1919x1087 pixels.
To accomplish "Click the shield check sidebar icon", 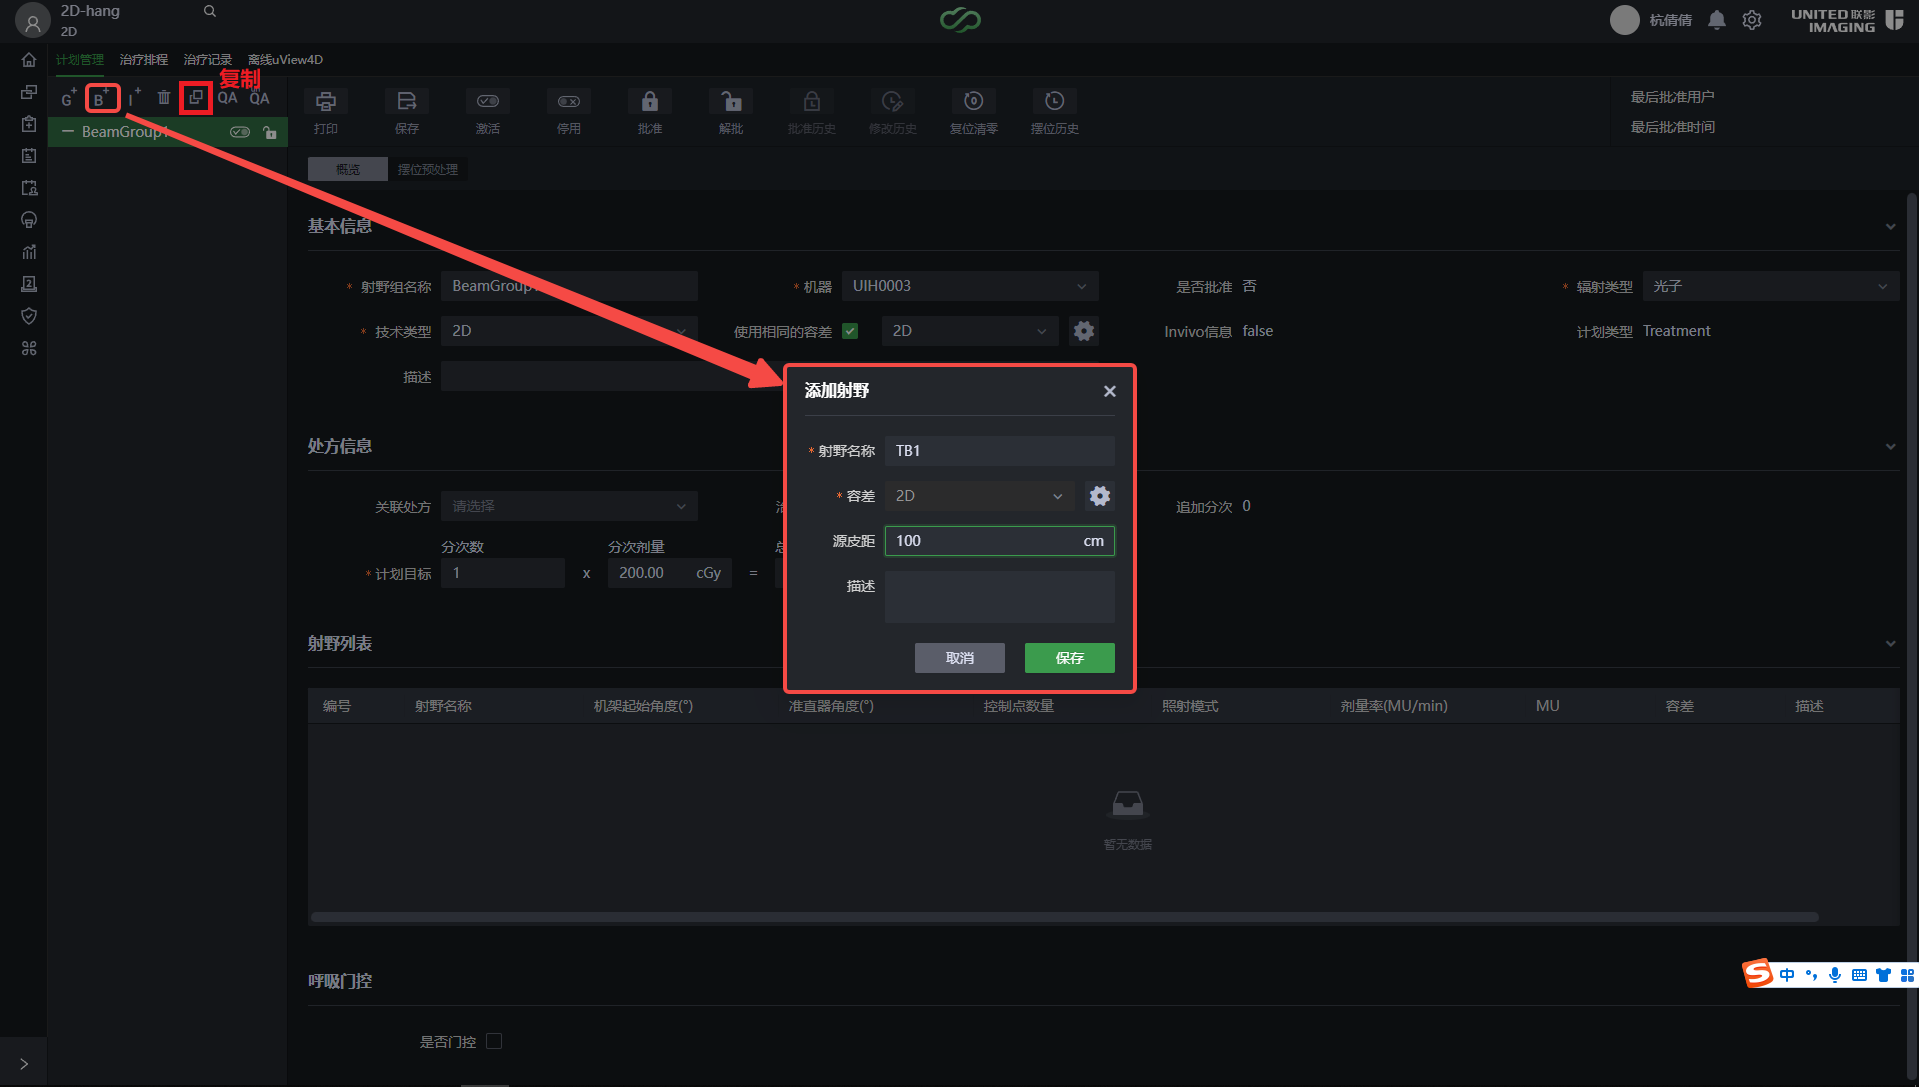I will [x=29, y=316].
